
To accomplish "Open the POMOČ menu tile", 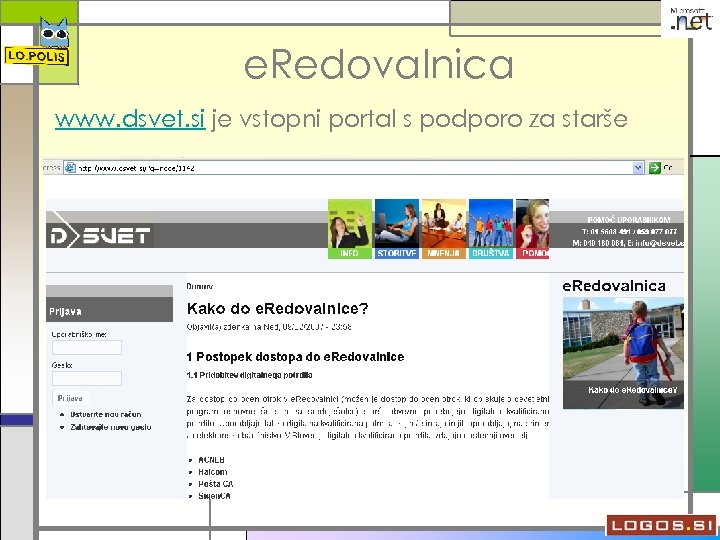I will point(532,229).
